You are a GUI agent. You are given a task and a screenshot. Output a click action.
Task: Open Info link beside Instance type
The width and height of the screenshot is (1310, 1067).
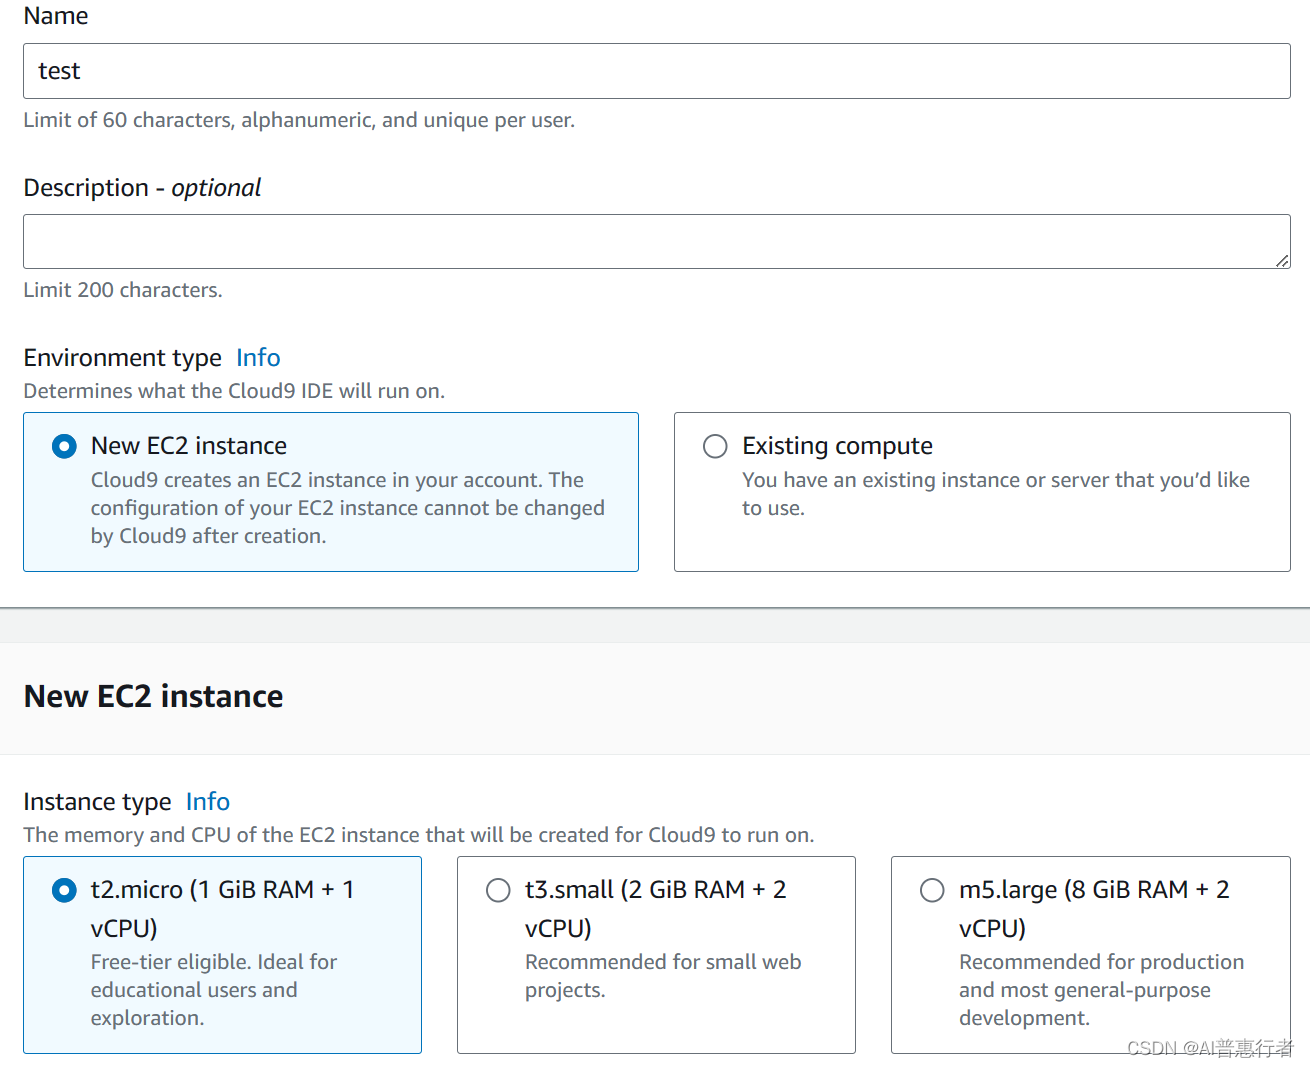point(208,802)
